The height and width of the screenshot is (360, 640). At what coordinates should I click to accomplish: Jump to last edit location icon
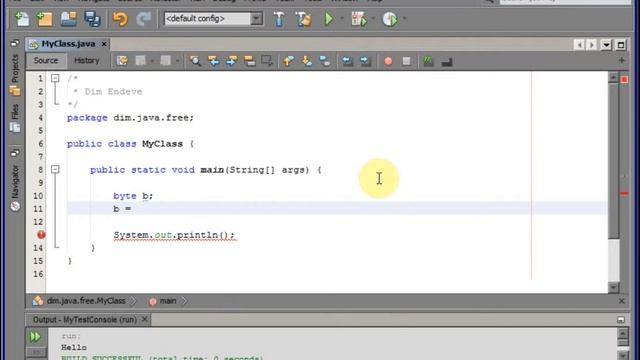coord(122,61)
